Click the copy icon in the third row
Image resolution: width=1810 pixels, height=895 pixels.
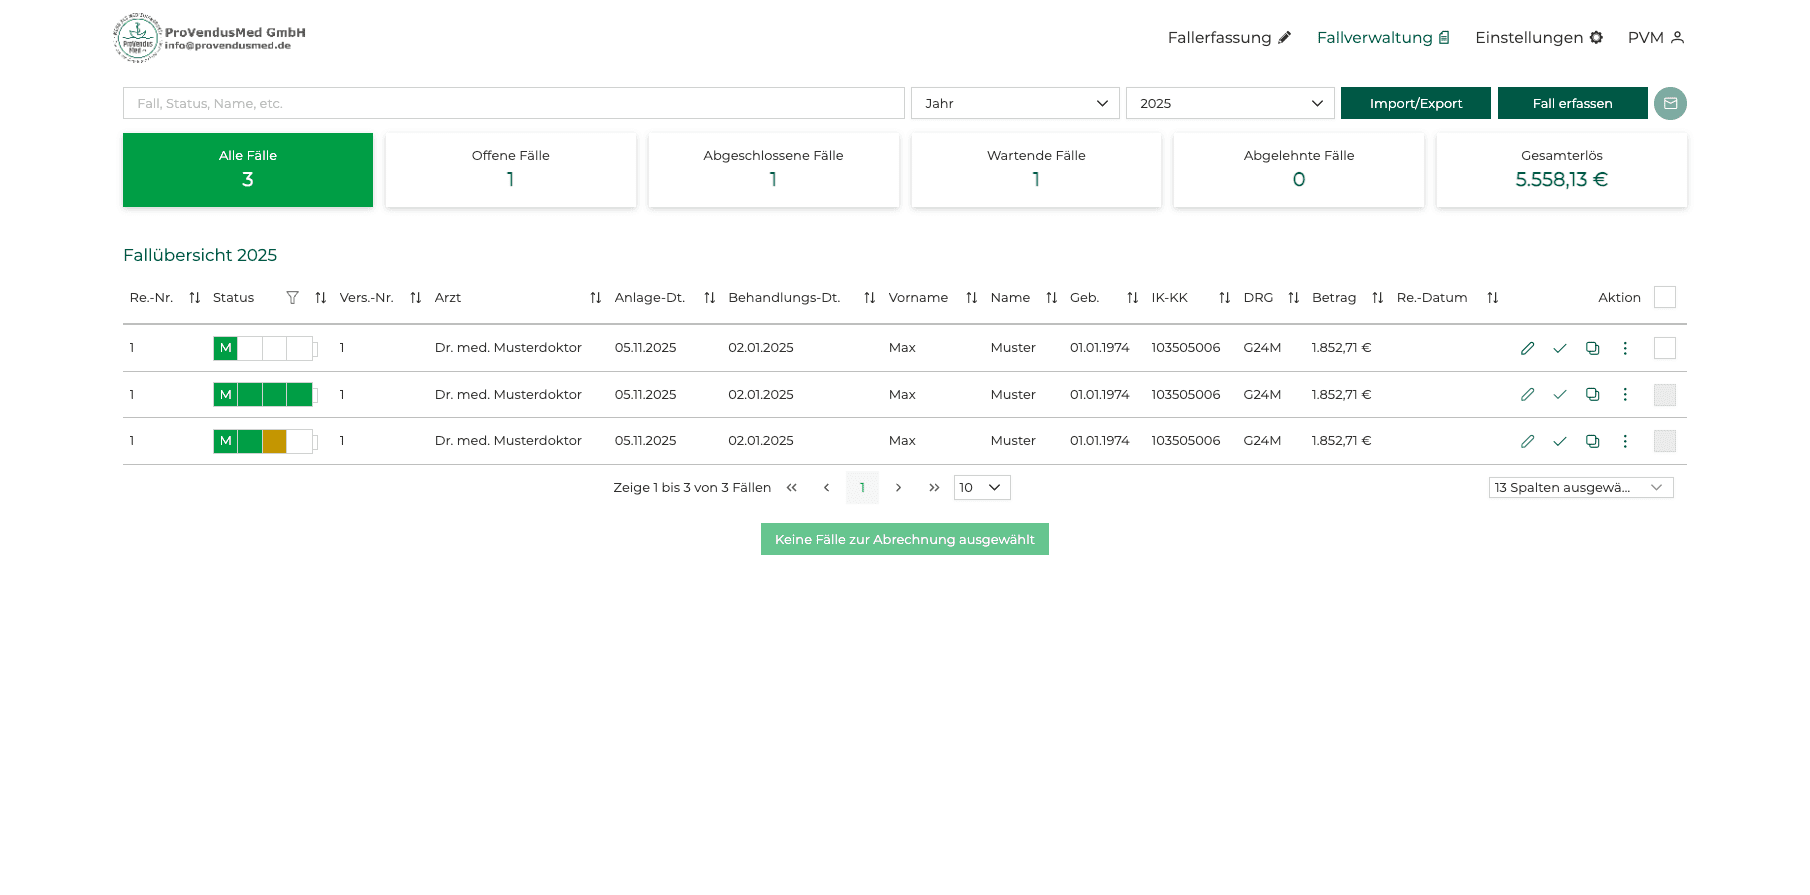tap(1592, 441)
